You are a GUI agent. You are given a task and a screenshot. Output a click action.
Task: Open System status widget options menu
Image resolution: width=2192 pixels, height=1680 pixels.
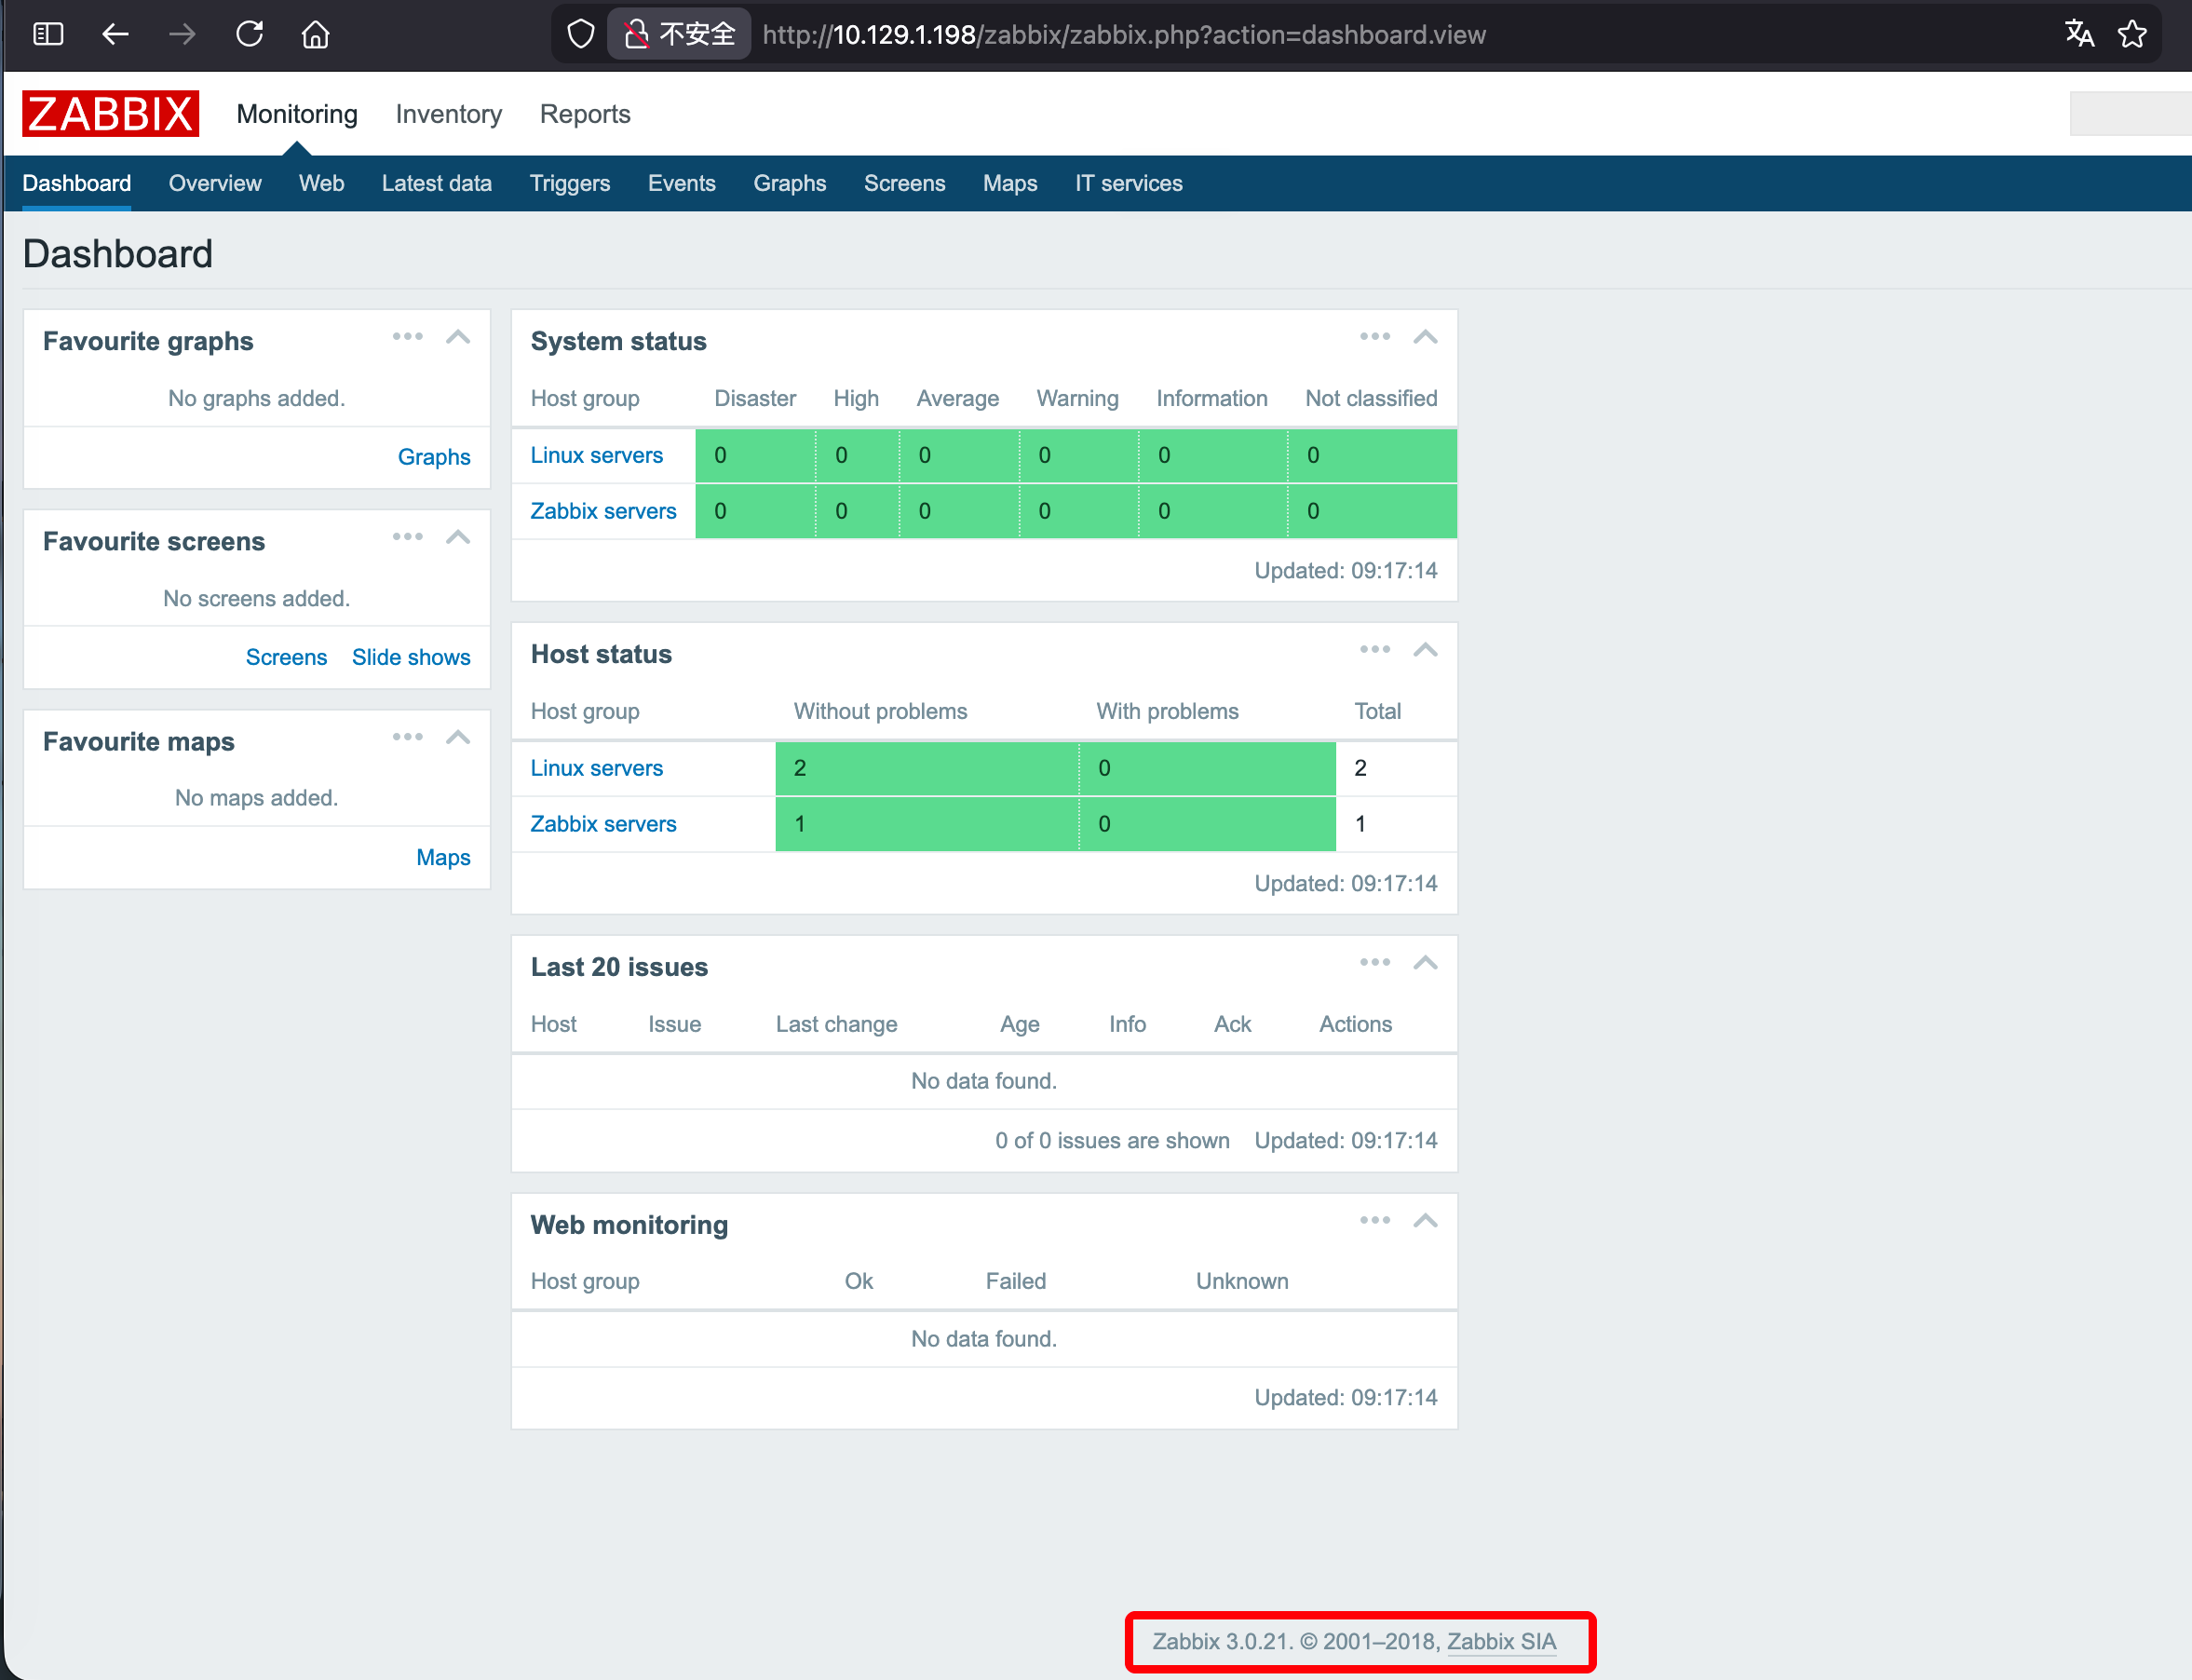click(1374, 337)
